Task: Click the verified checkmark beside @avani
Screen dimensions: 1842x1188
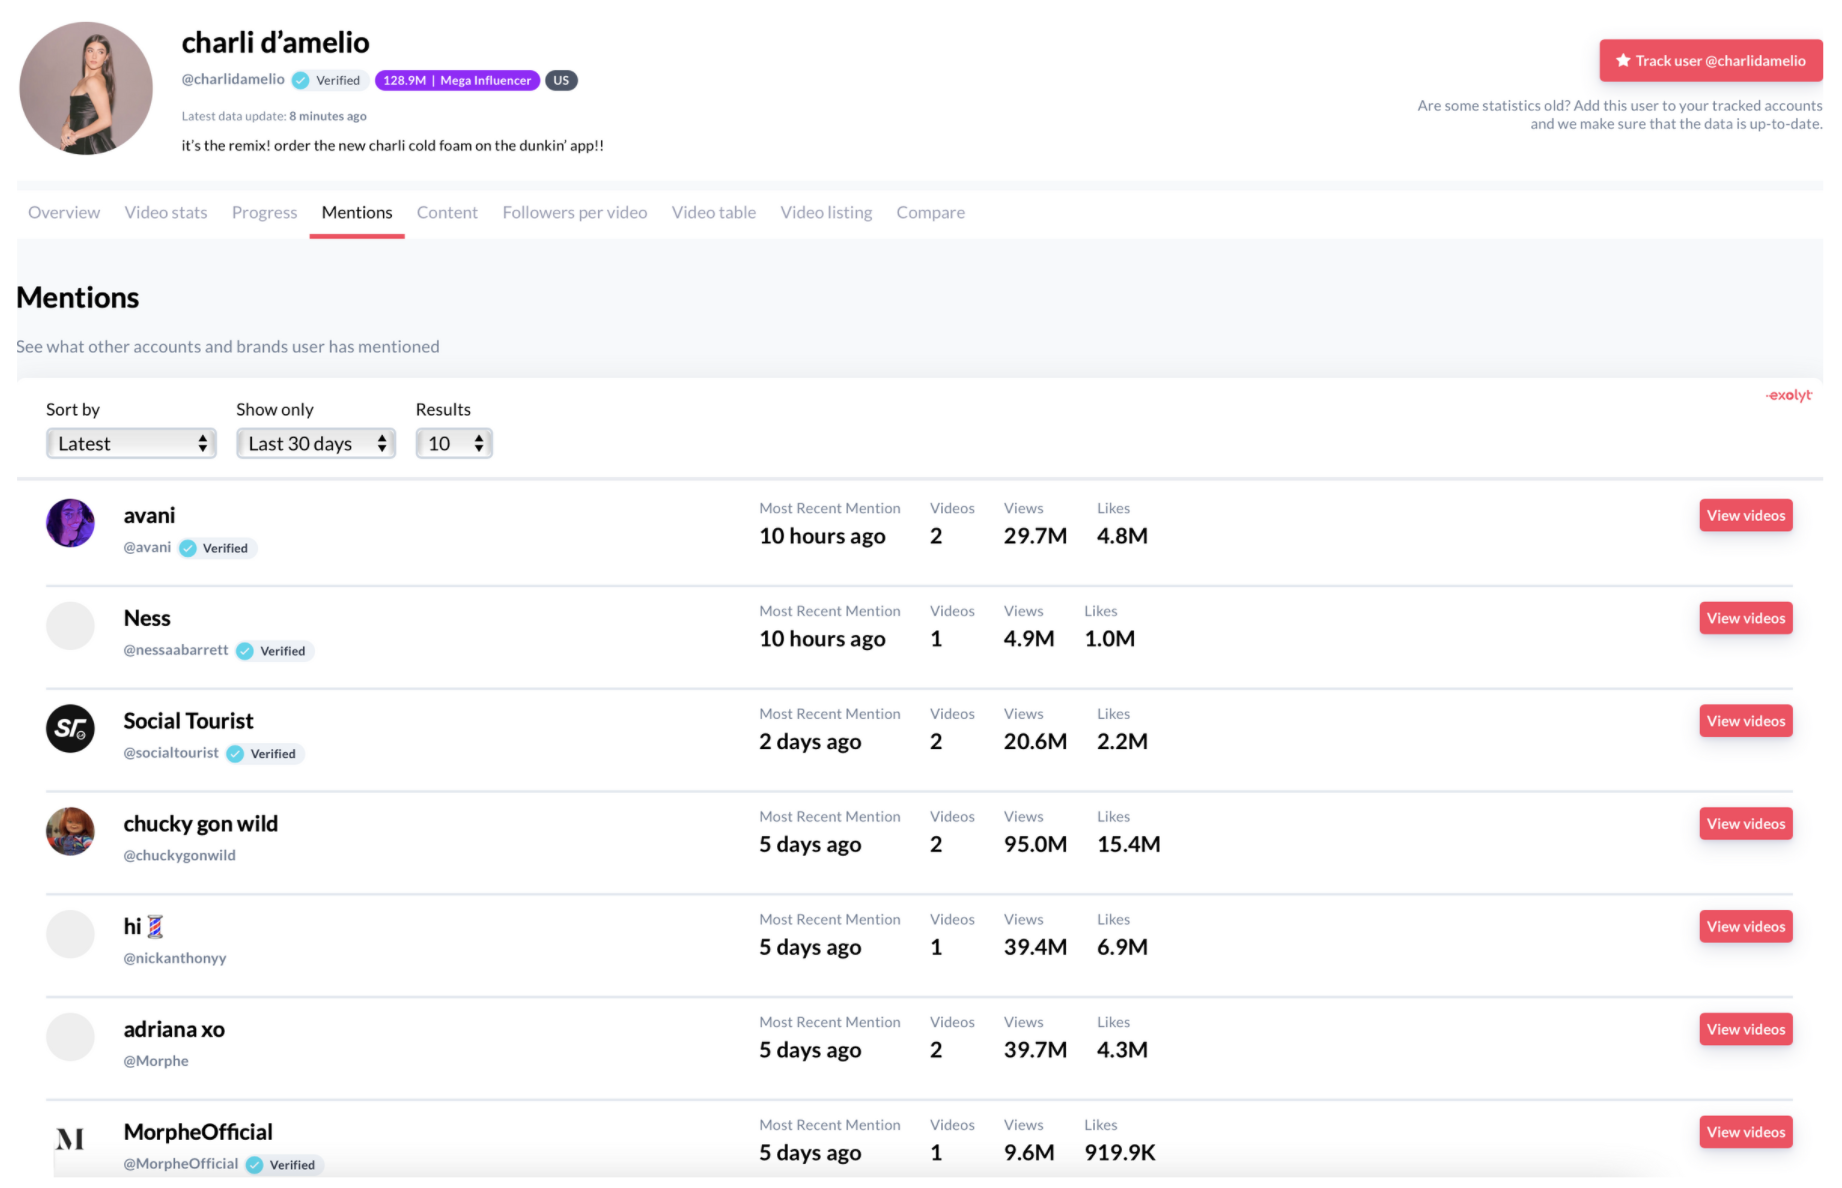Action: point(188,548)
